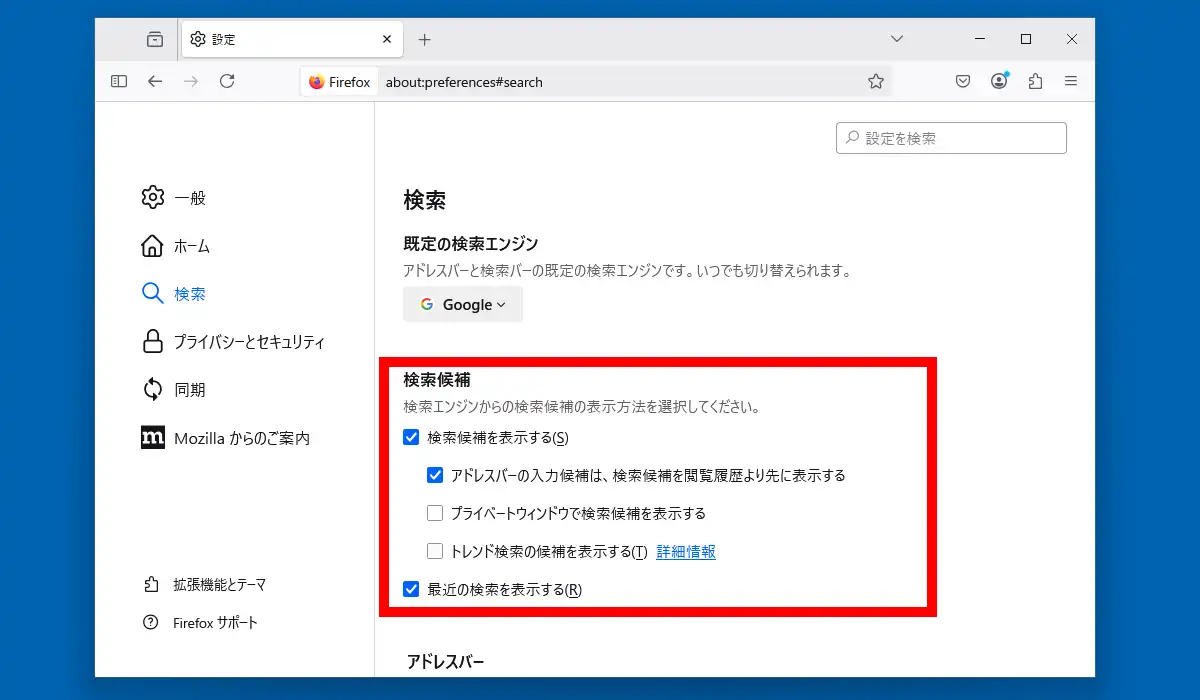Open the Google default search engine dropdown
This screenshot has height=700, width=1200.
tap(463, 304)
